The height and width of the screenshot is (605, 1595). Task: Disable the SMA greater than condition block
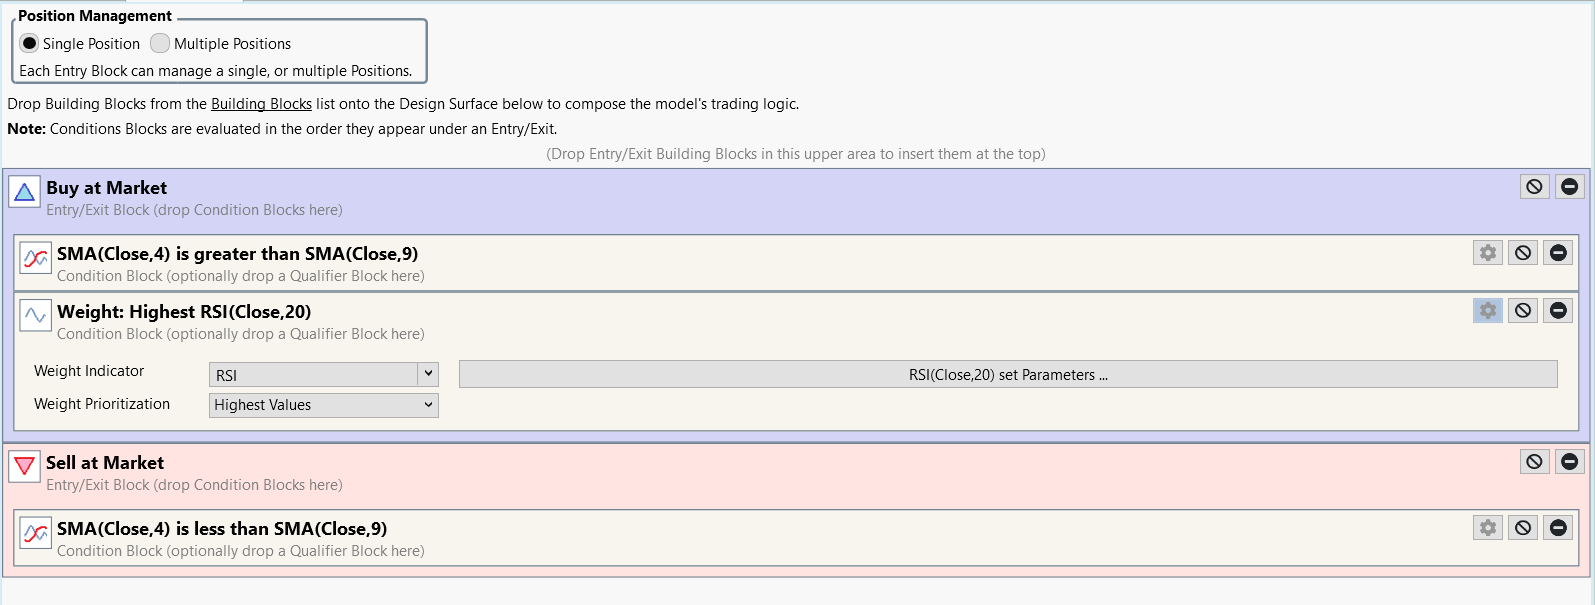pyautogui.click(x=1523, y=253)
